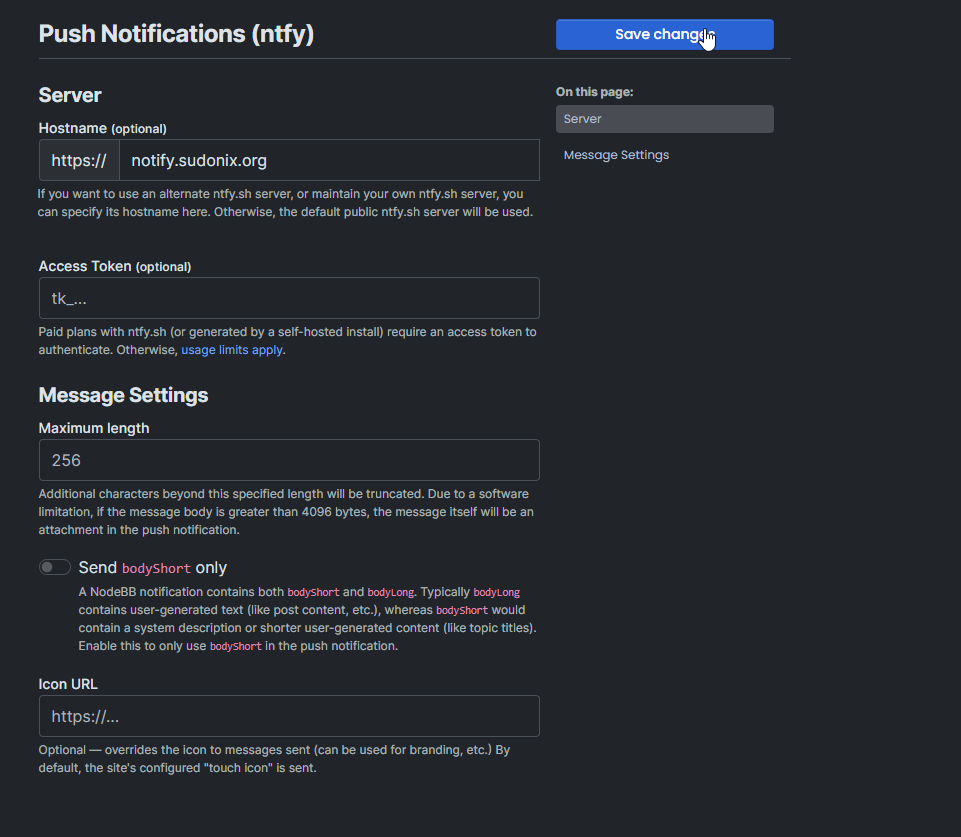This screenshot has height=837, width=961.
Task: Click the Push Notifications (ntfy) page title
Action: coord(176,34)
